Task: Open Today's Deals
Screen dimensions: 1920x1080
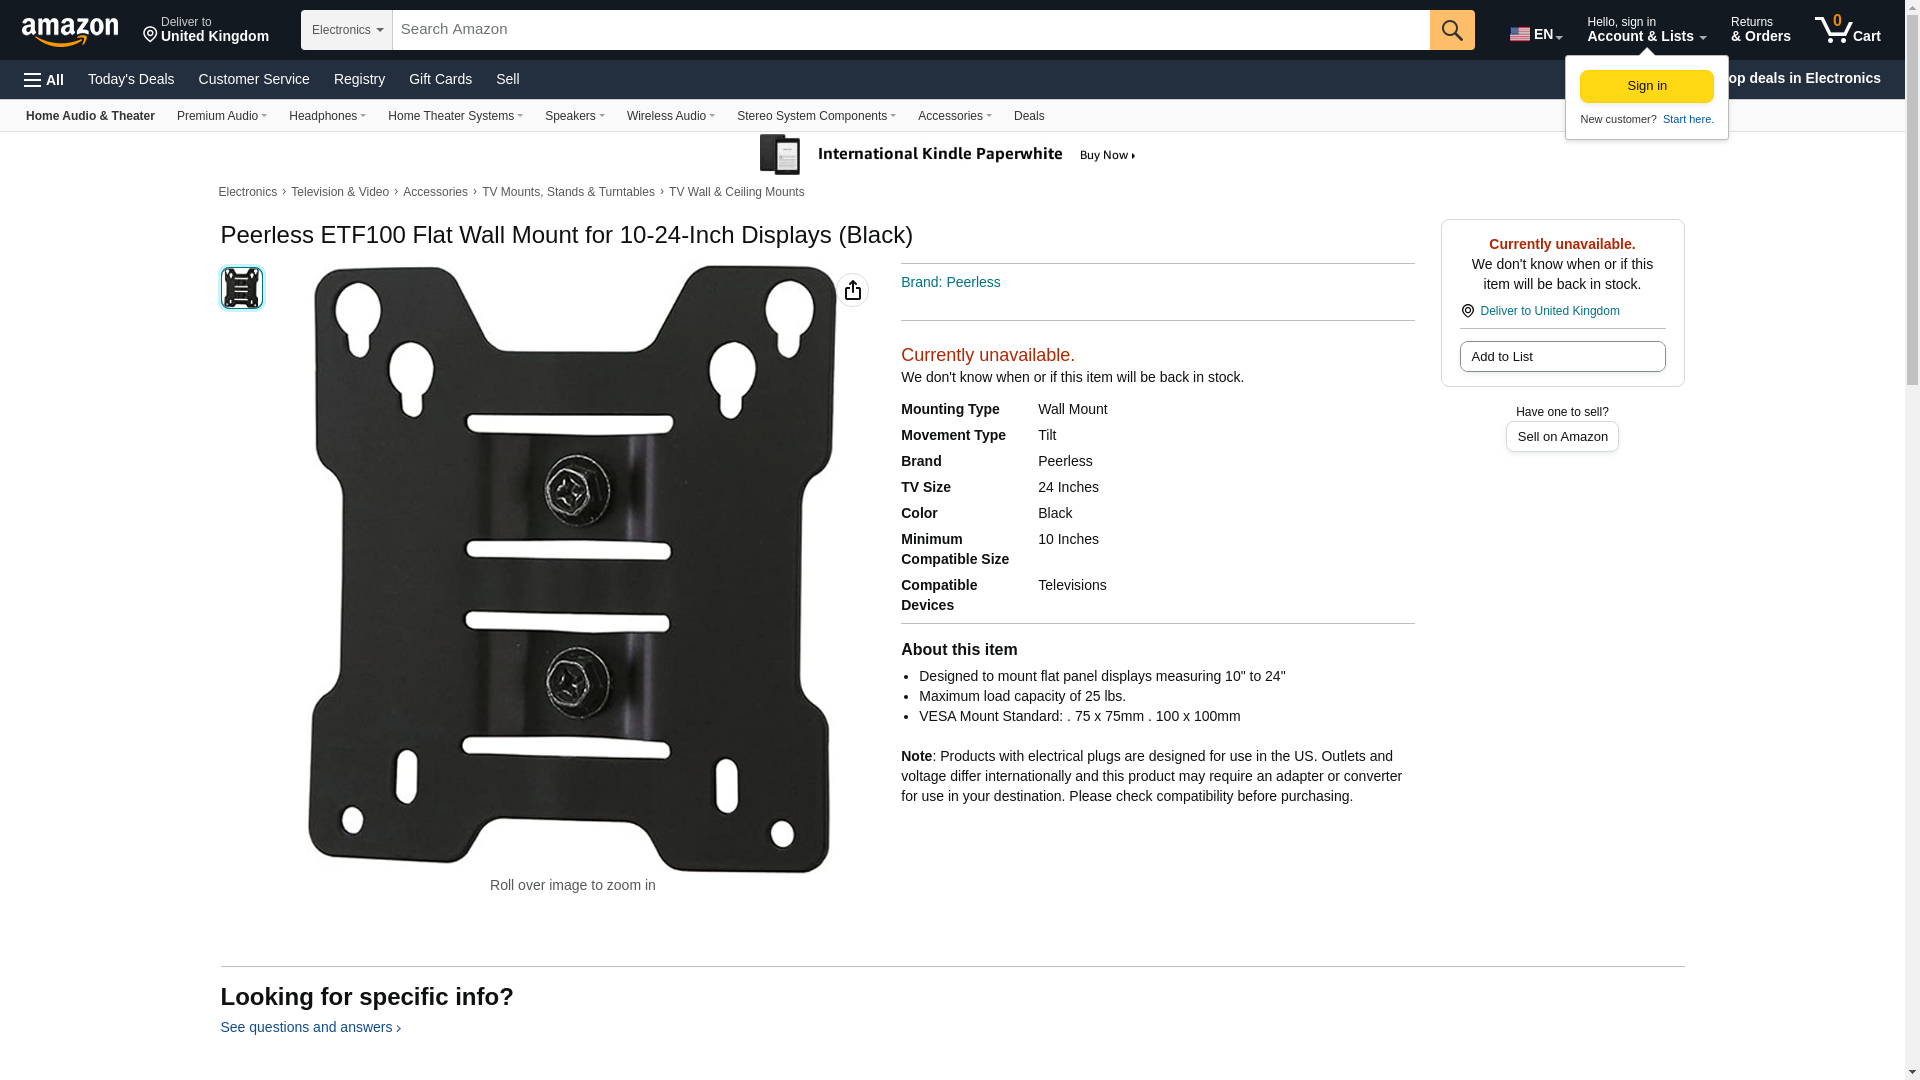Action: point(131,79)
